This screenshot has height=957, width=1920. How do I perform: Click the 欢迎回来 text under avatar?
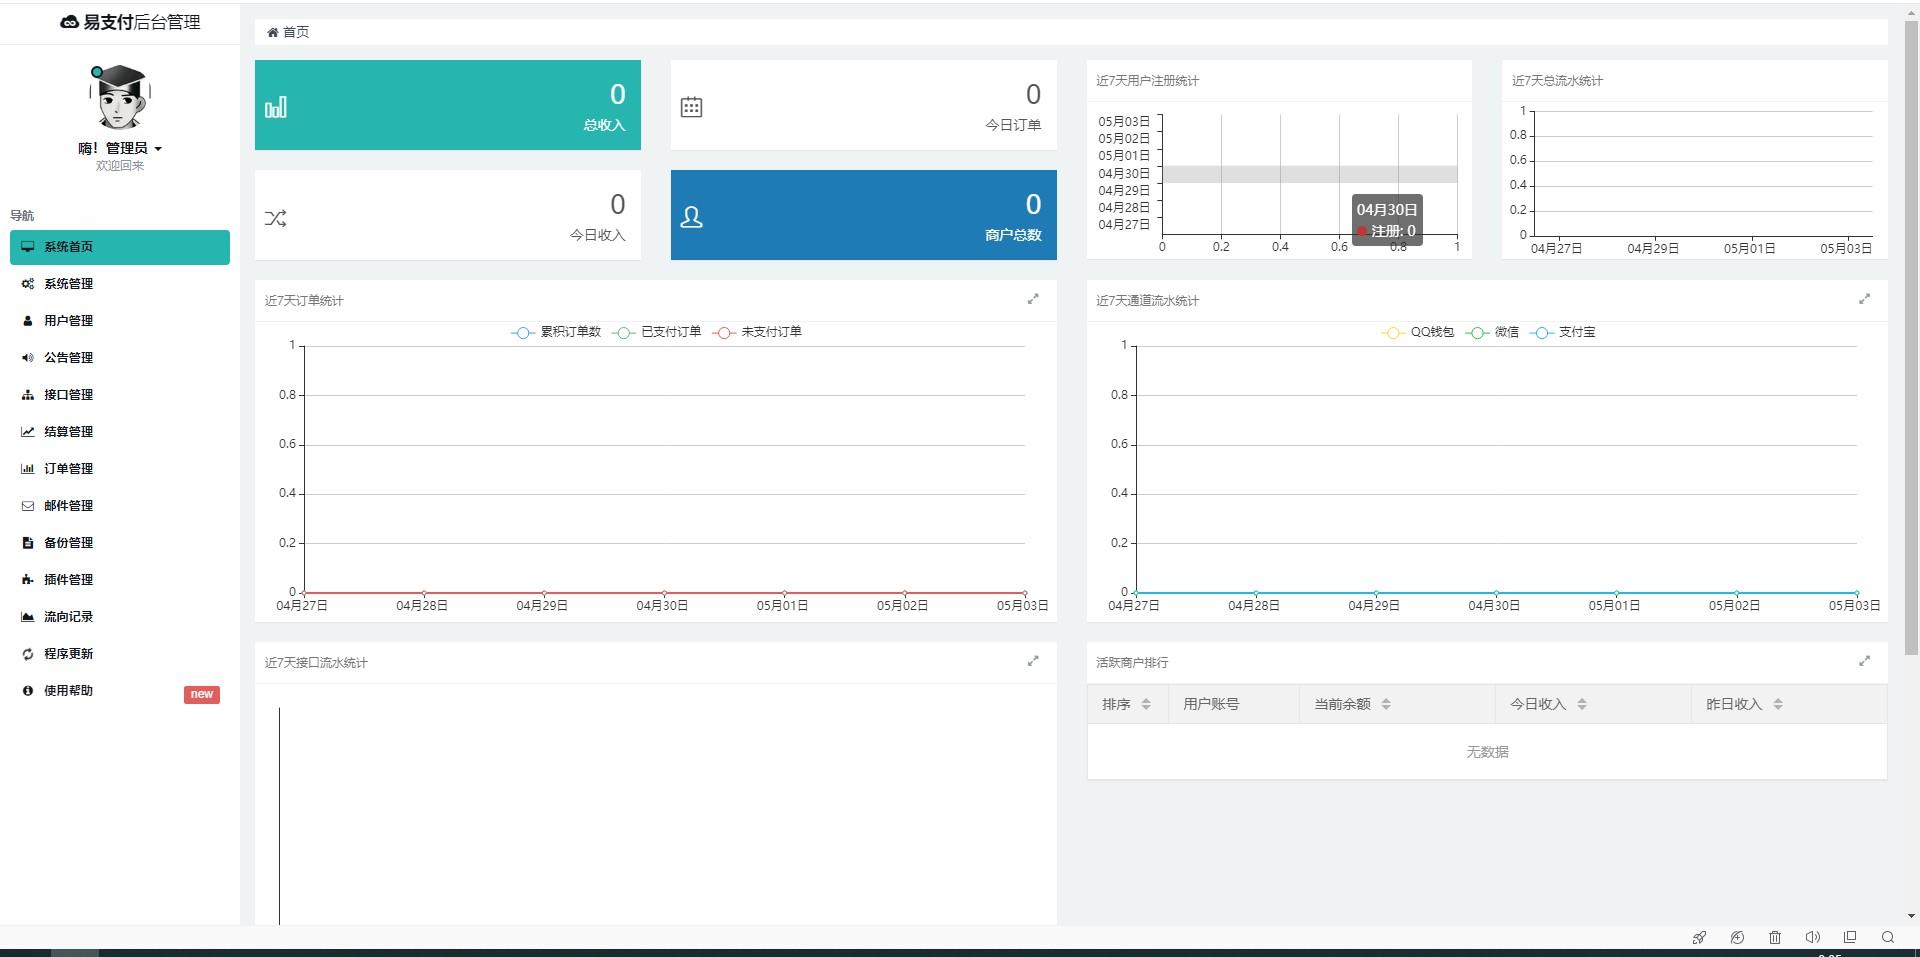[x=120, y=166]
